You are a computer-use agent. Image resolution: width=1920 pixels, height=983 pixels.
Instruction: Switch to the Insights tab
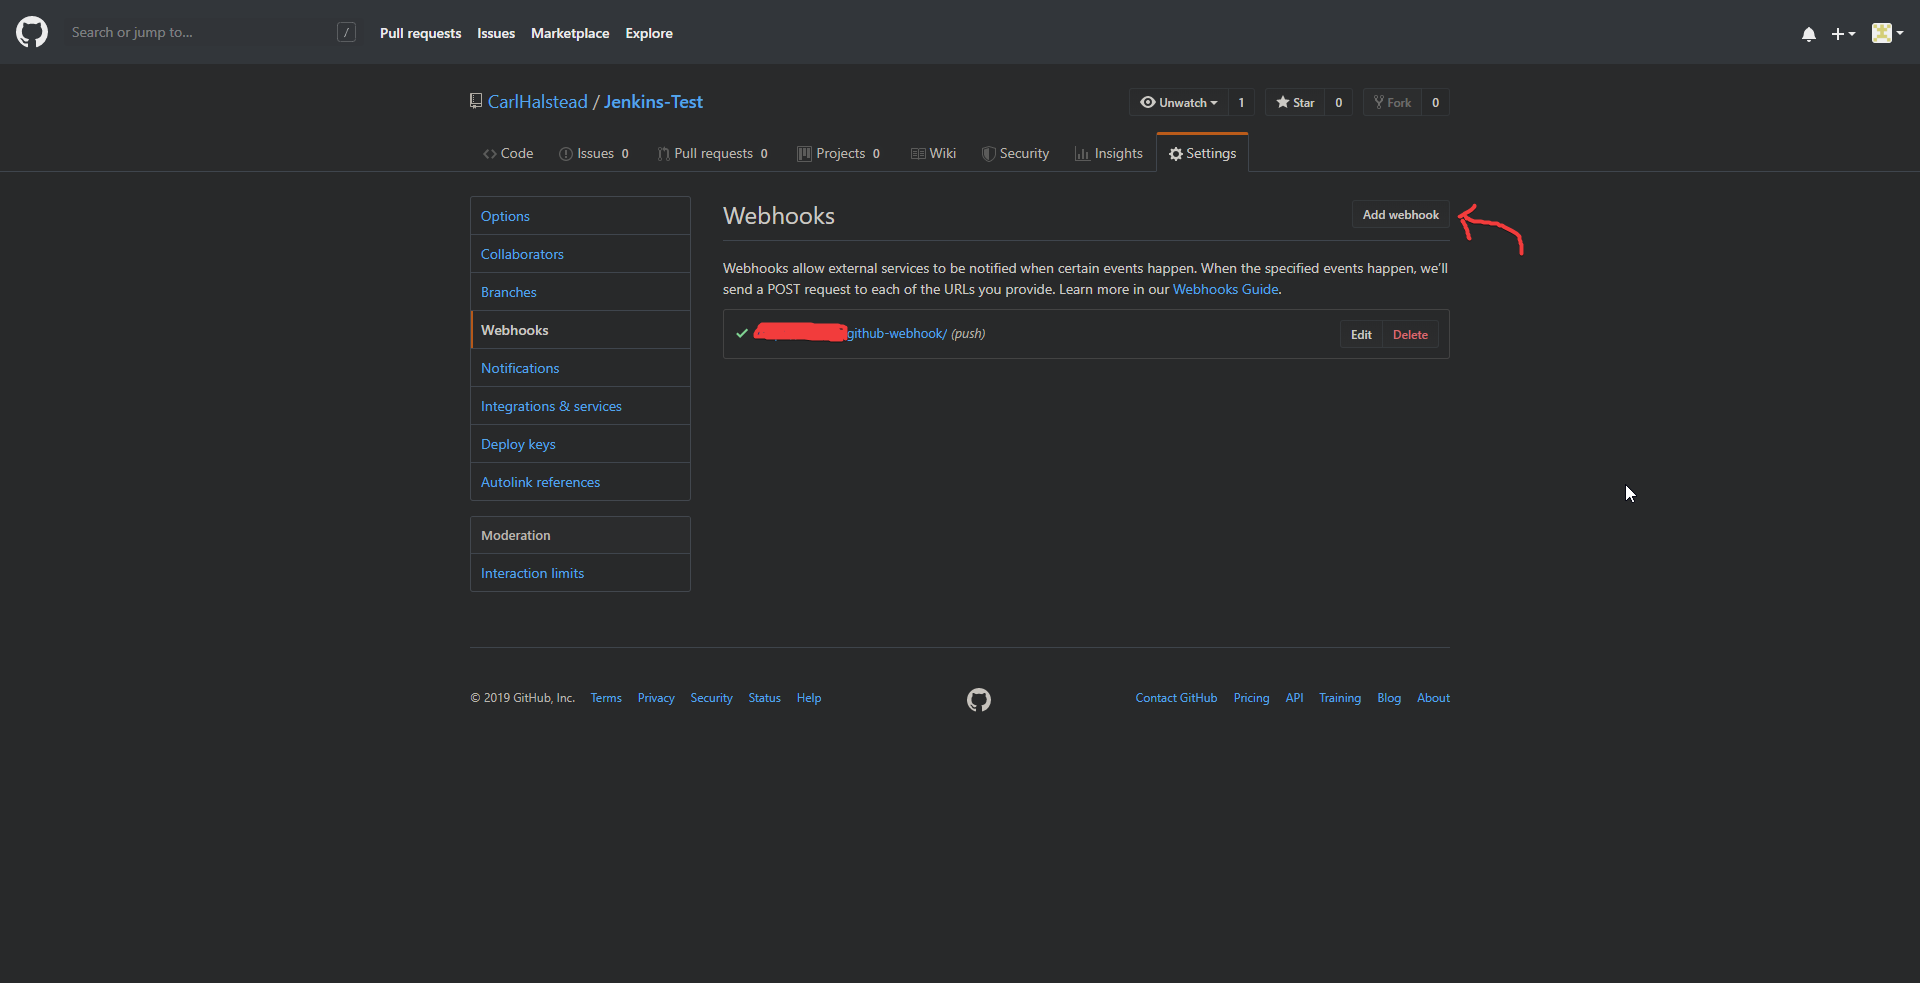pos(1108,153)
